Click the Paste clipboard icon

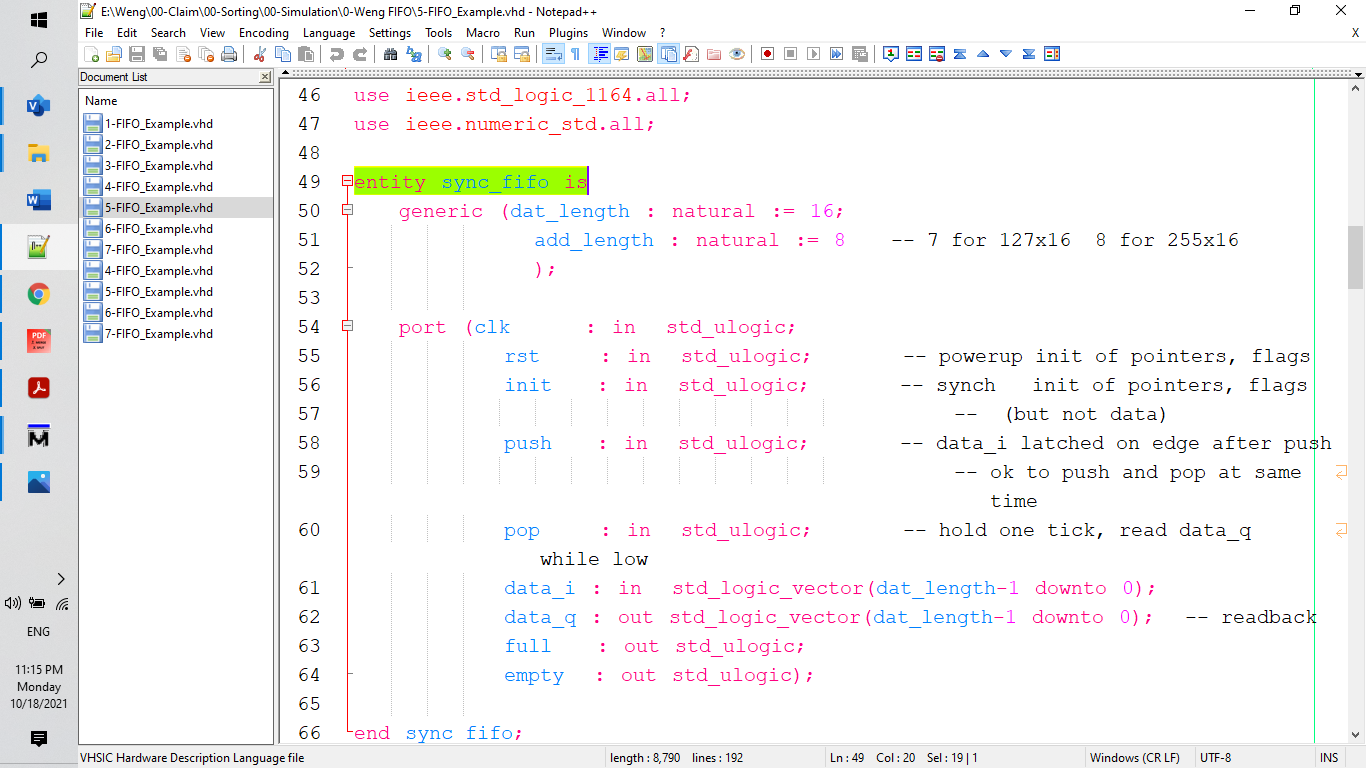pos(306,54)
